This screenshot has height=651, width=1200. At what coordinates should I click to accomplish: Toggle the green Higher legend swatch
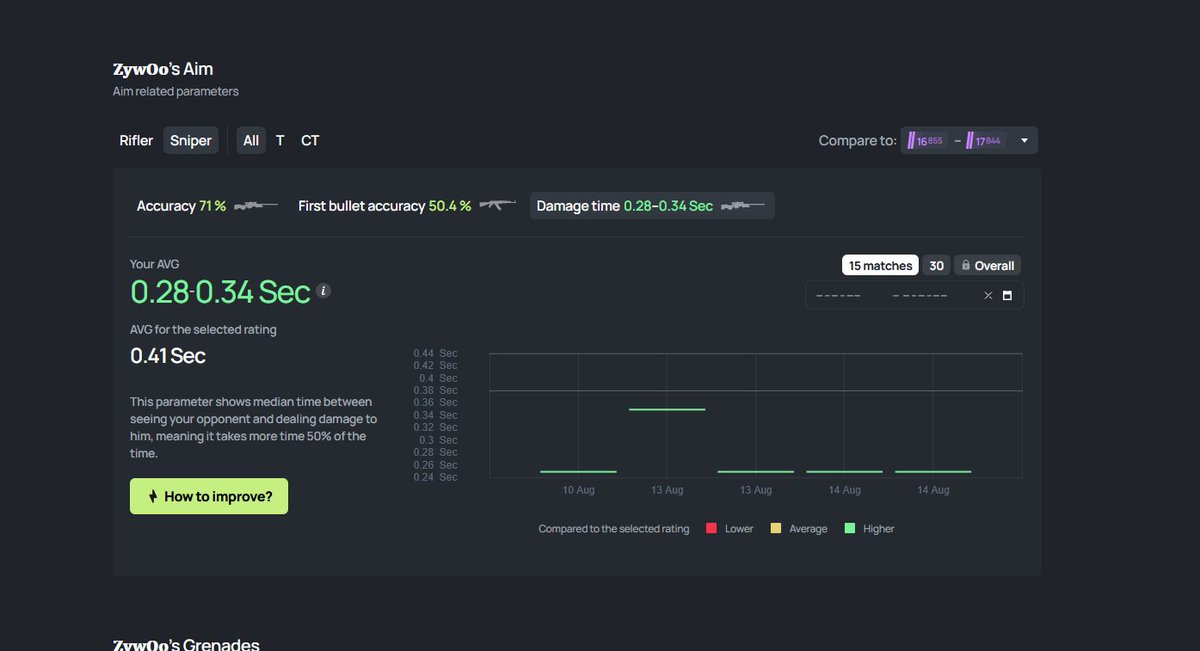click(850, 528)
